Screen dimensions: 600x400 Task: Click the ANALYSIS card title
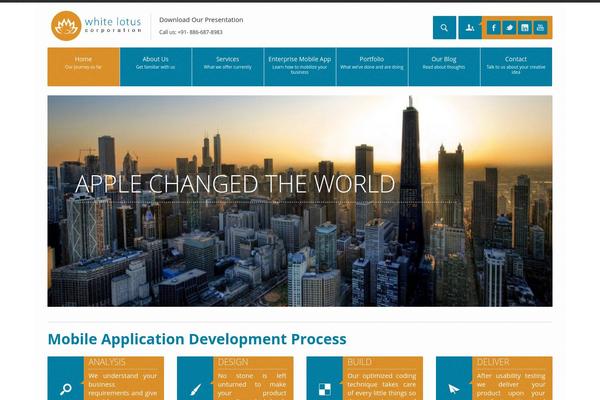(107, 362)
